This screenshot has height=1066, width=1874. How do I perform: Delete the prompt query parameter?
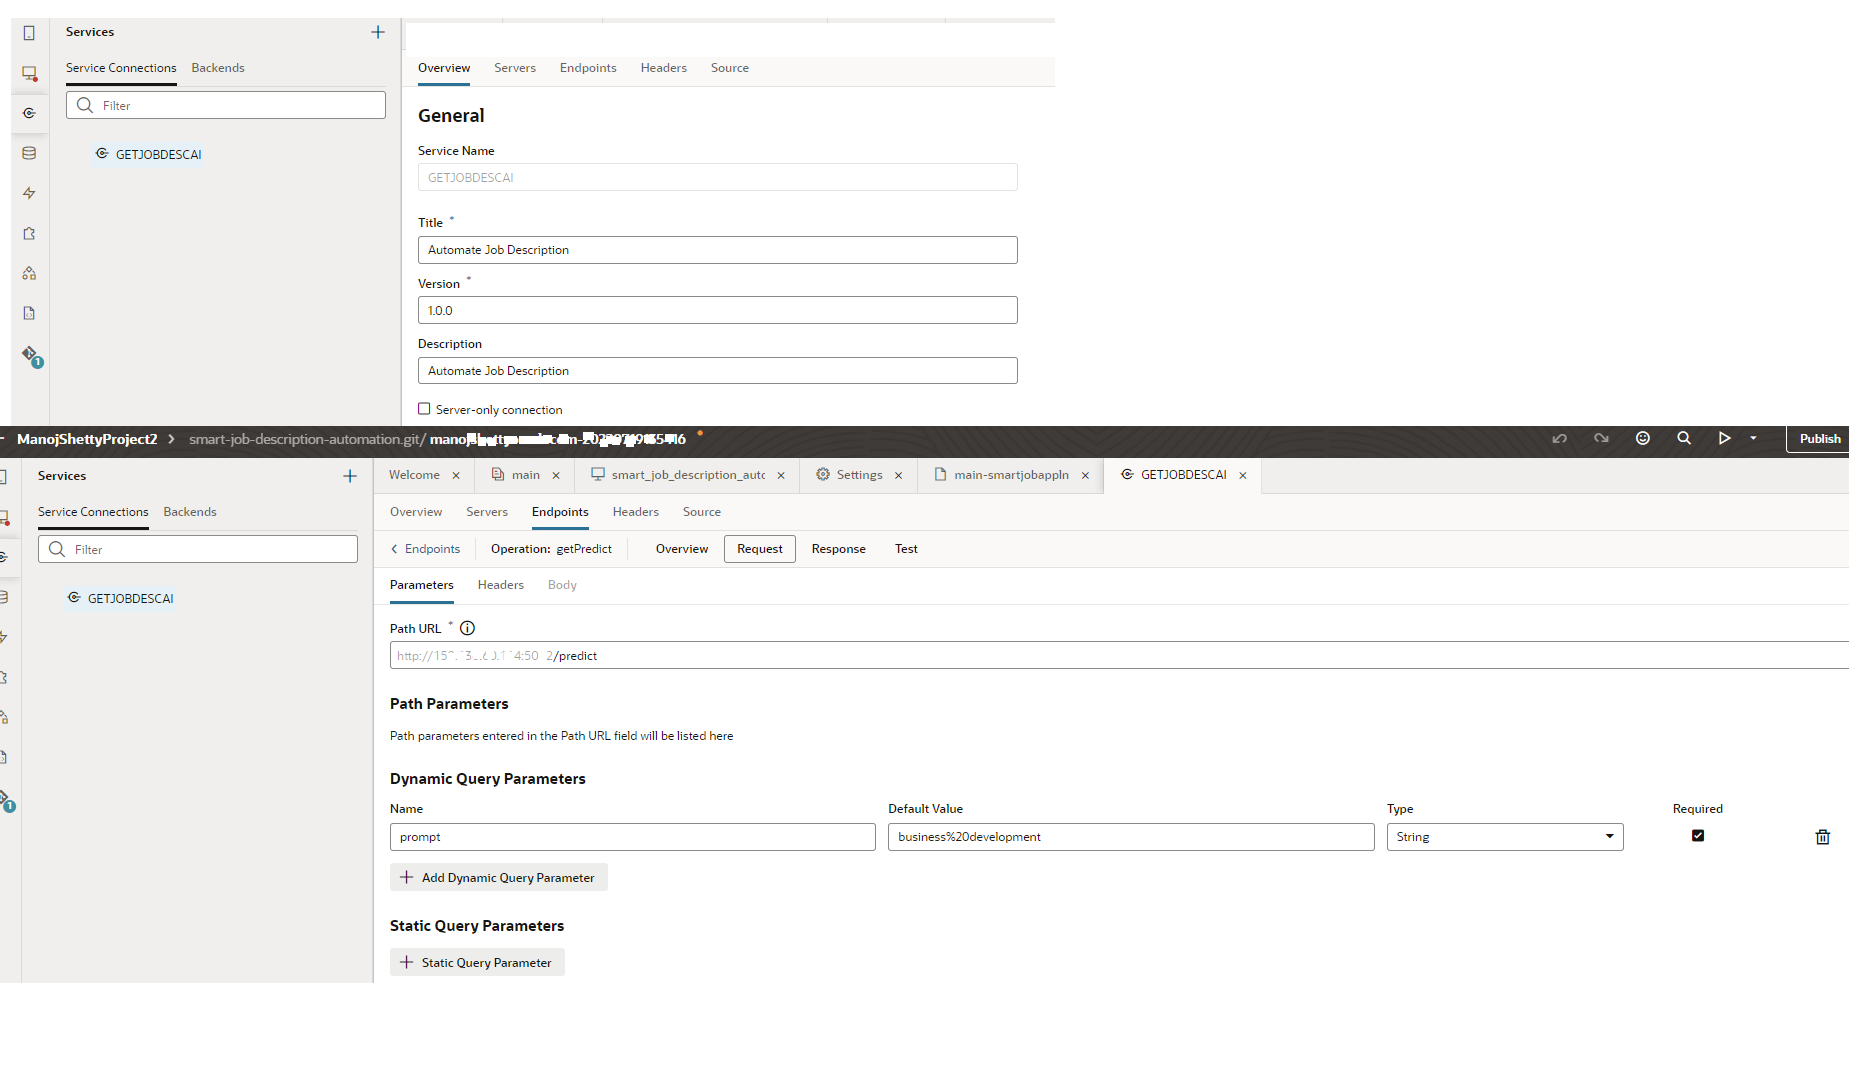[x=1822, y=837]
